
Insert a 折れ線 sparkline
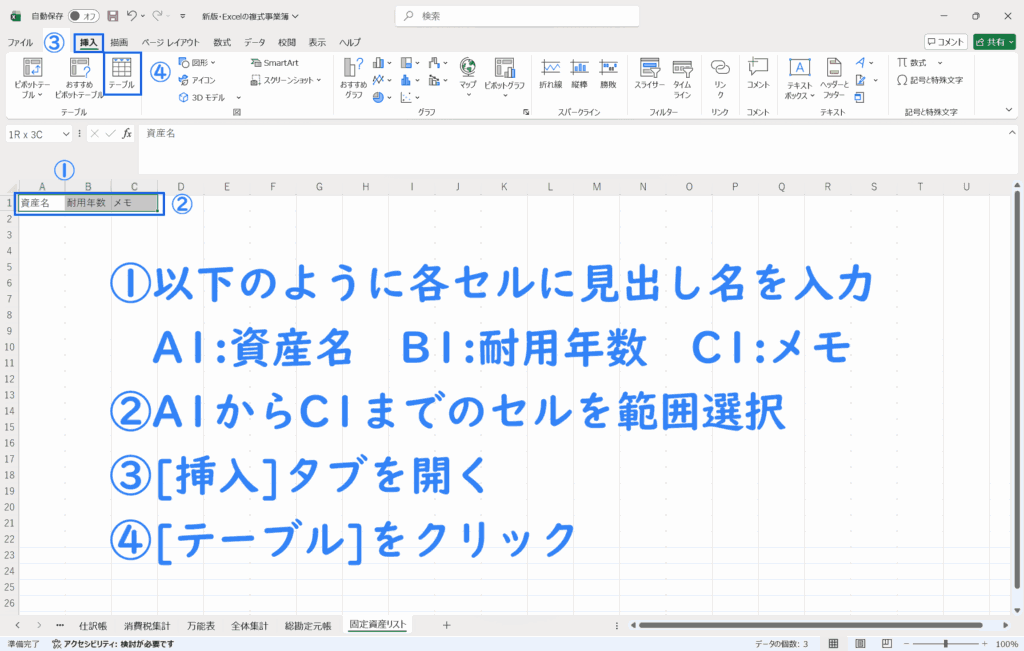tap(550, 74)
